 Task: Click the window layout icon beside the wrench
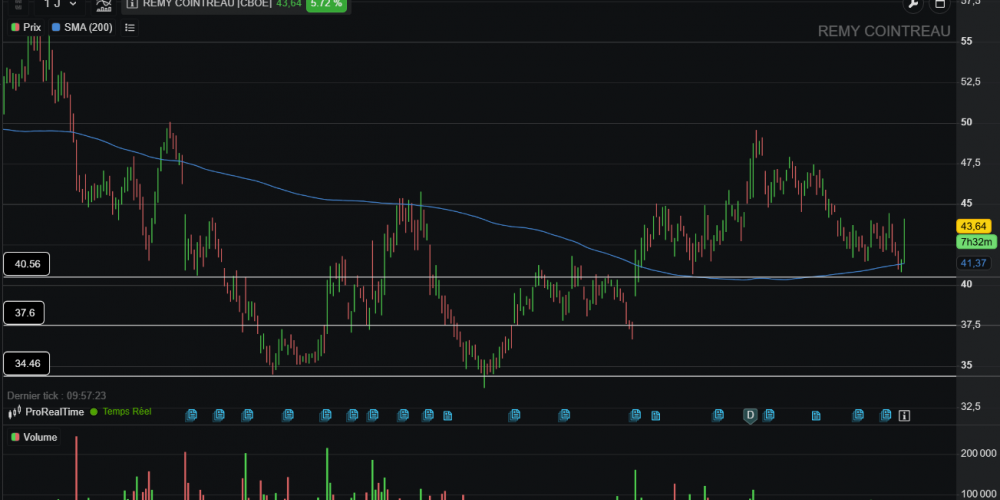click(x=939, y=4)
